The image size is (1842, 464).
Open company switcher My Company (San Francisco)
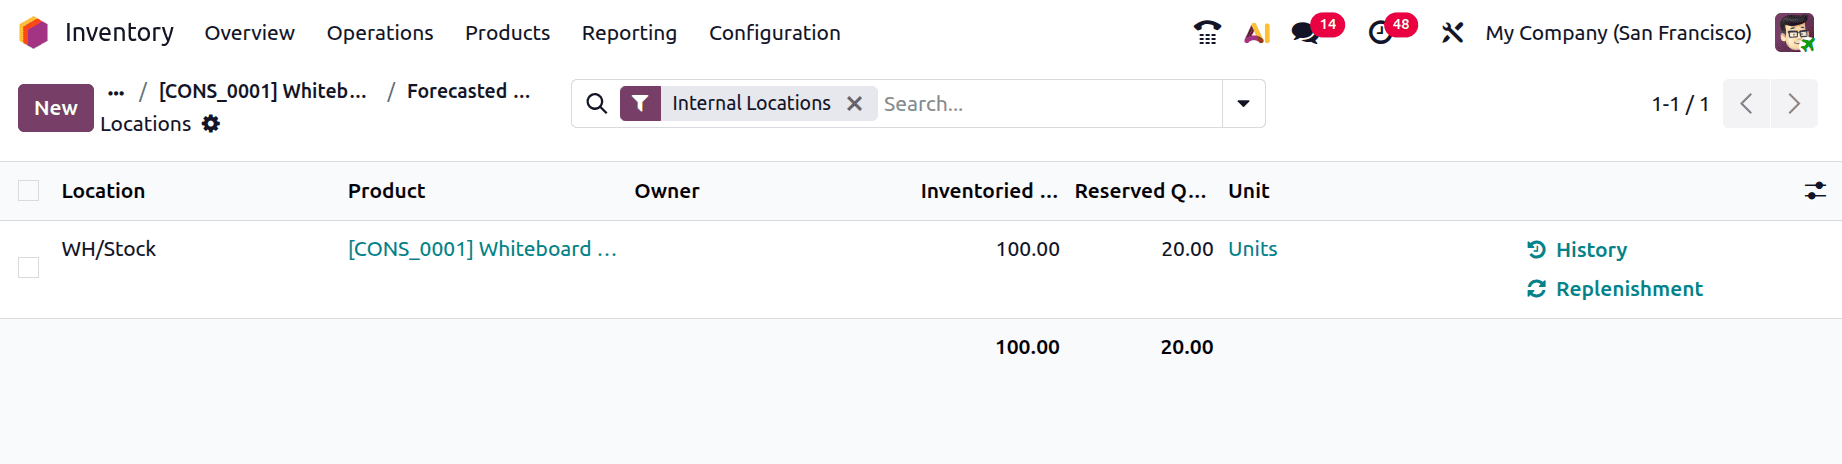(1618, 33)
